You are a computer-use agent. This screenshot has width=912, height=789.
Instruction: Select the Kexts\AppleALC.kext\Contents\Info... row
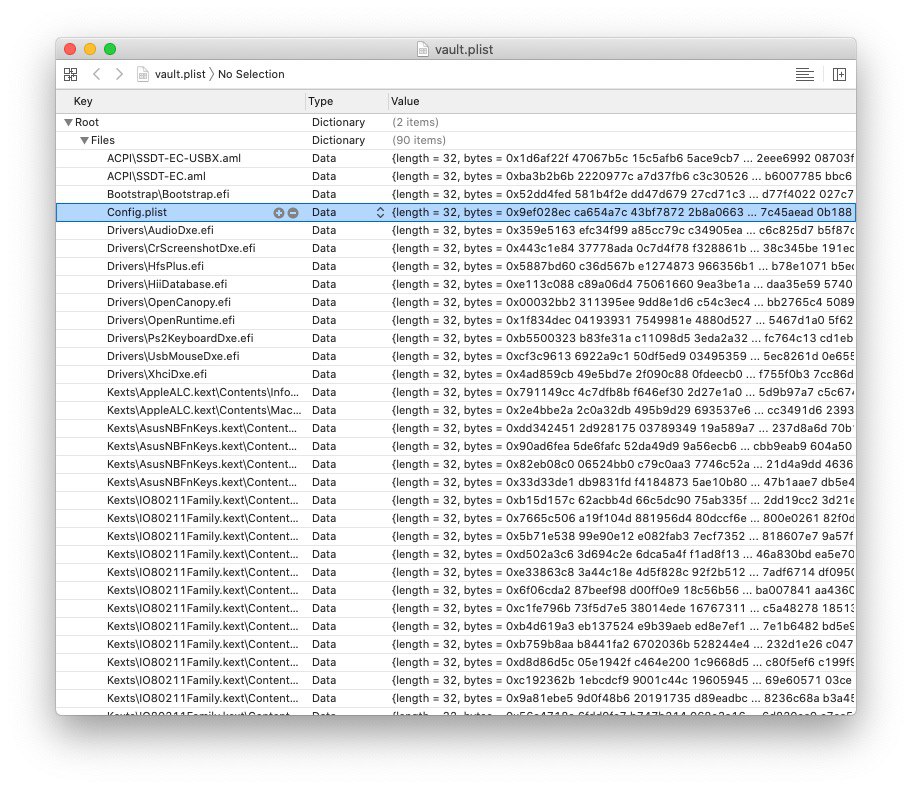click(455, 392)
